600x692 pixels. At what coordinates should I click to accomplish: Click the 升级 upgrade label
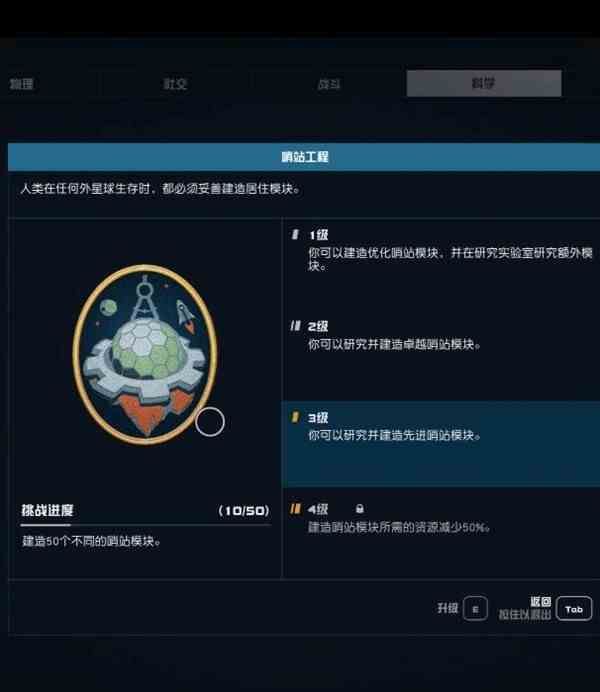tap(447, 608)
